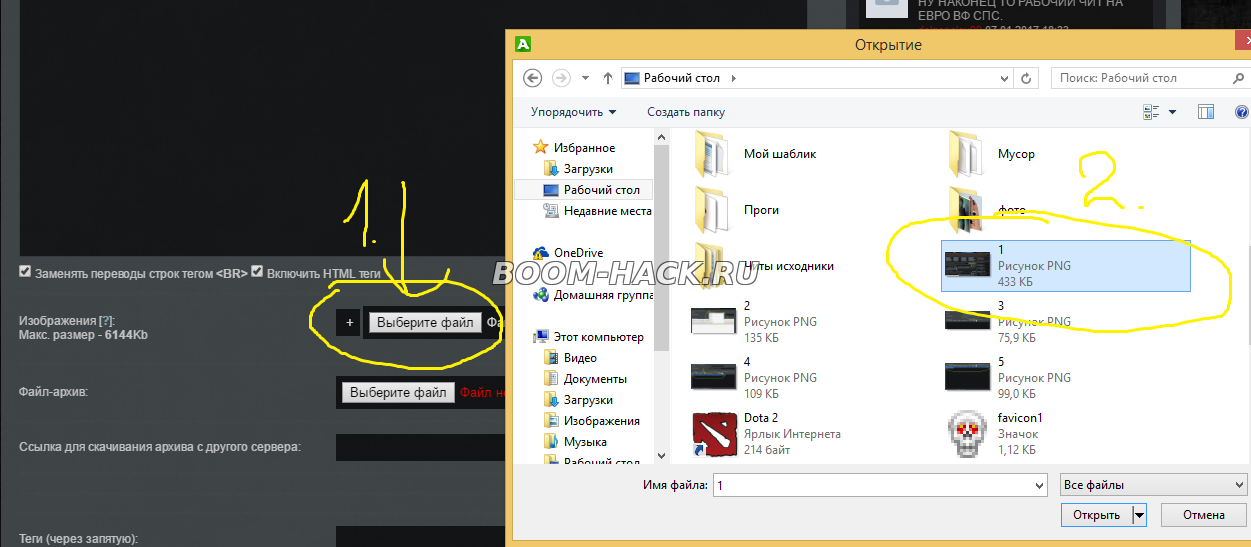The height and width of the screenshot is (547, 1251).
Task: Toggle the preview pane icon
Action: click(1206, 112)
